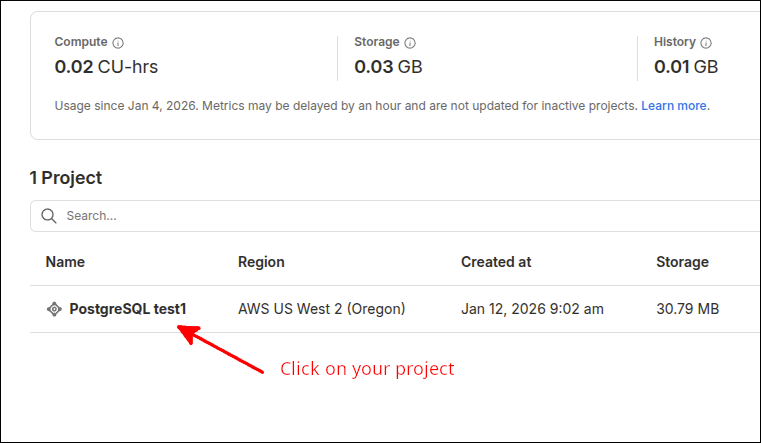Click the History info icon
761x443 pixels.
(x=706, y=43)
